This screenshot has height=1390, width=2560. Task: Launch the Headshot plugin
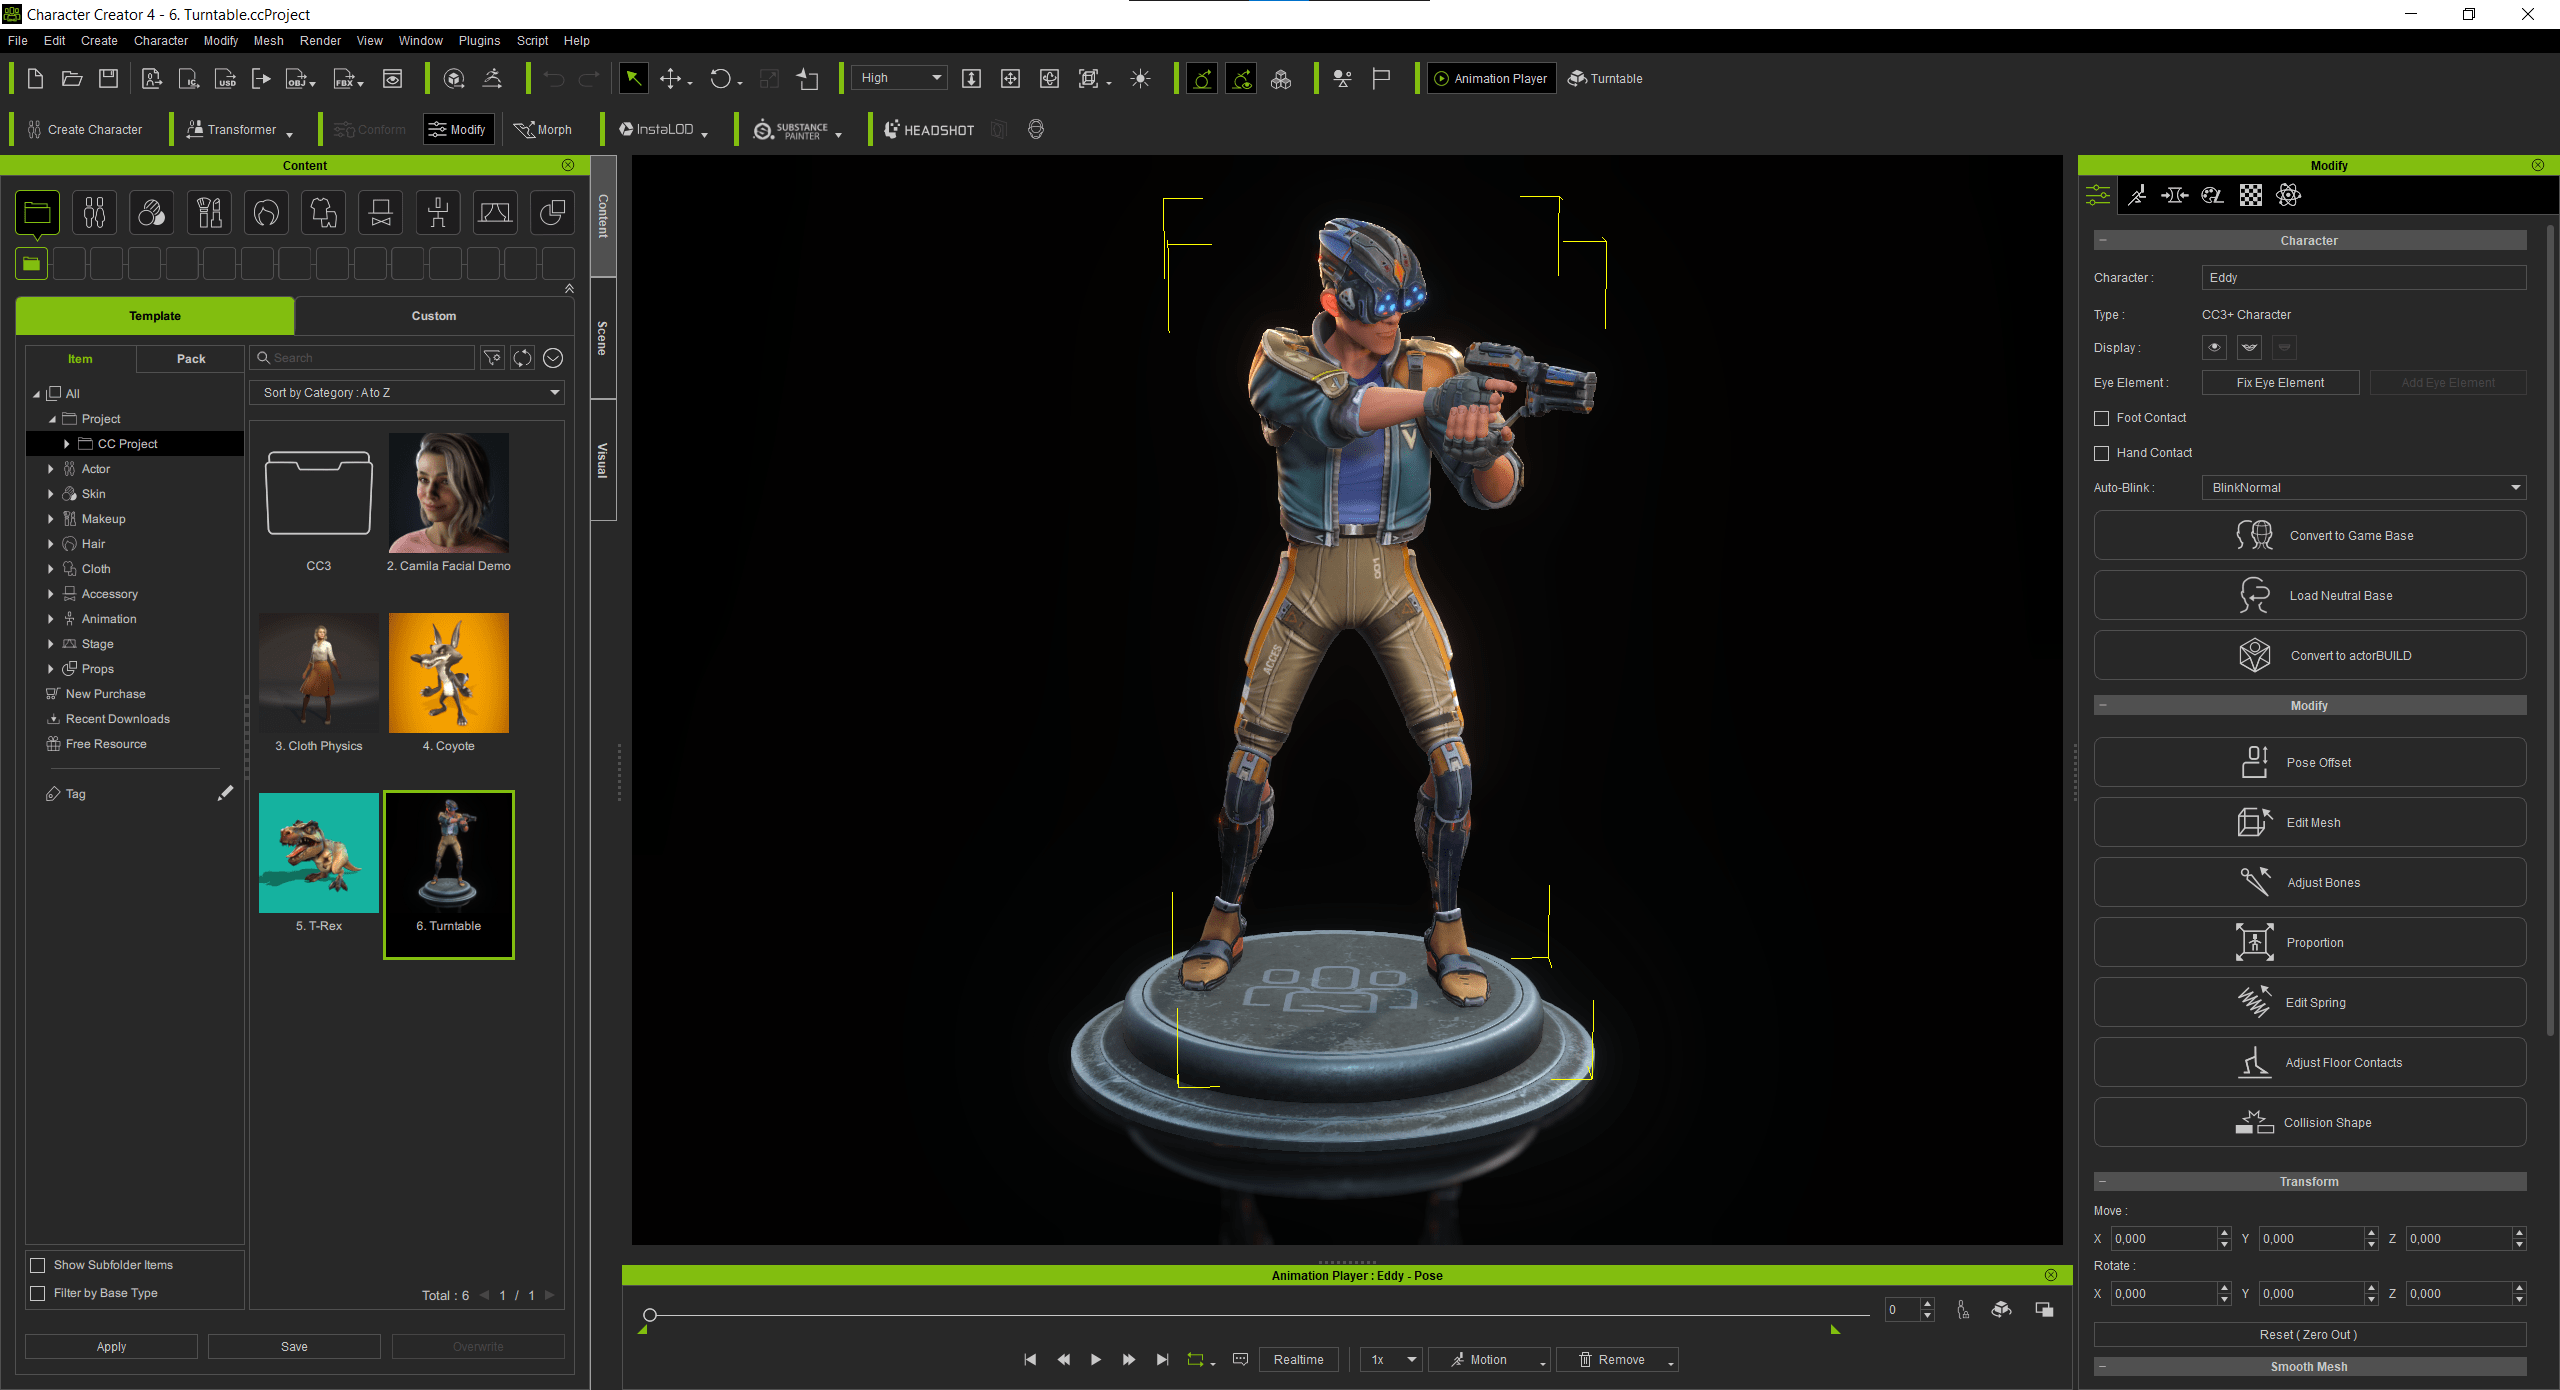coord(929,130)
